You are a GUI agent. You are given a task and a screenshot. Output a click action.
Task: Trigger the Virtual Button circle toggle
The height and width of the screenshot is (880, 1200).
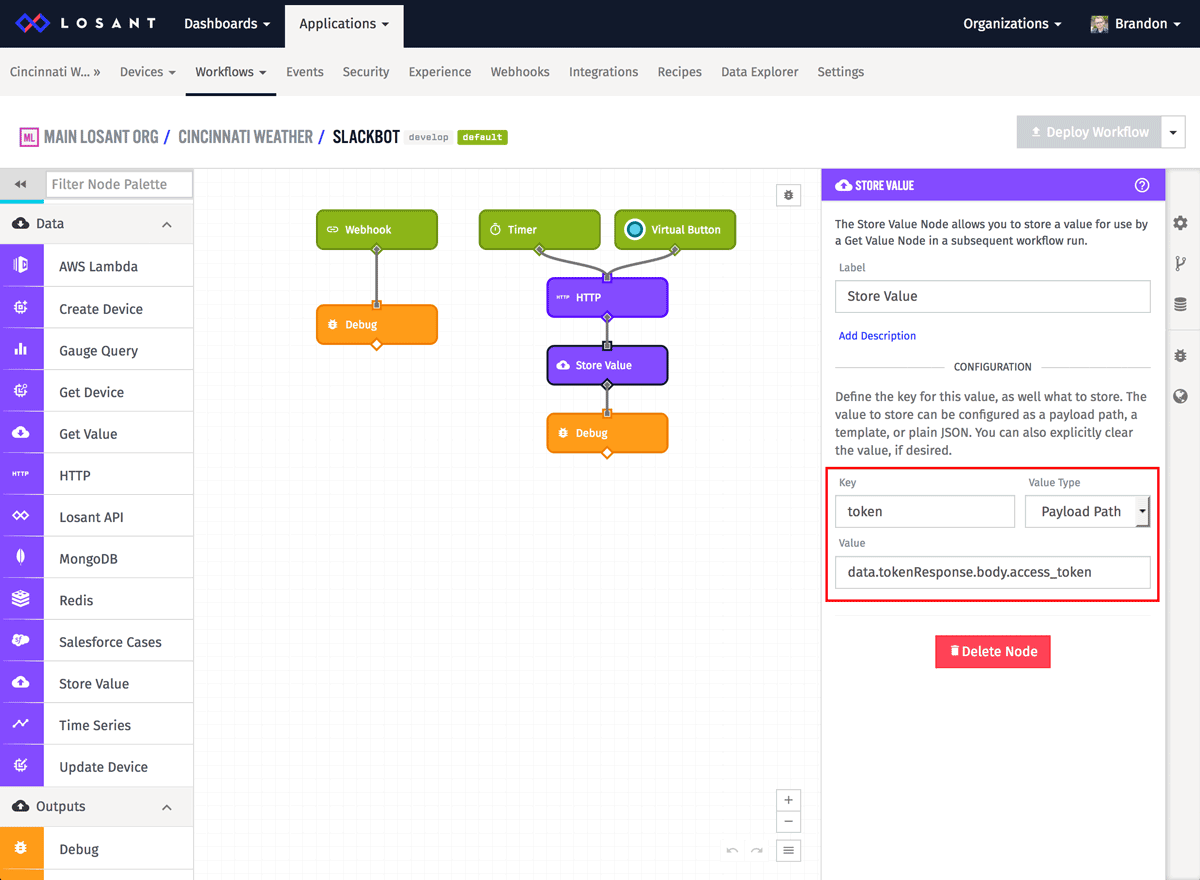tap(635, 229)
